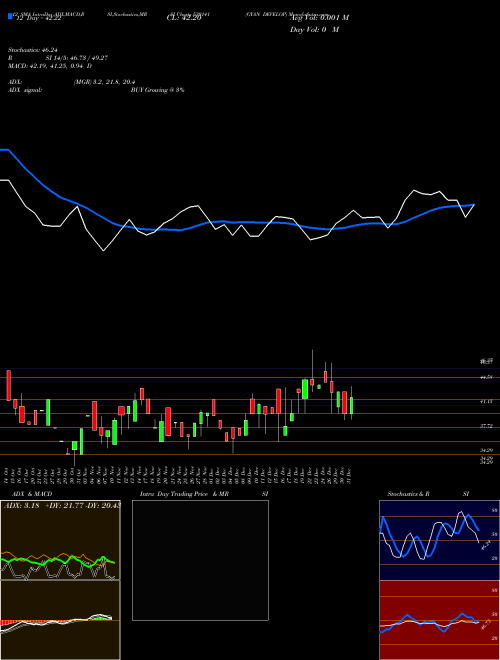Viewport: 500px width, 660px height.
Task: Click the 41.13 price axis label
Action: 486,402
